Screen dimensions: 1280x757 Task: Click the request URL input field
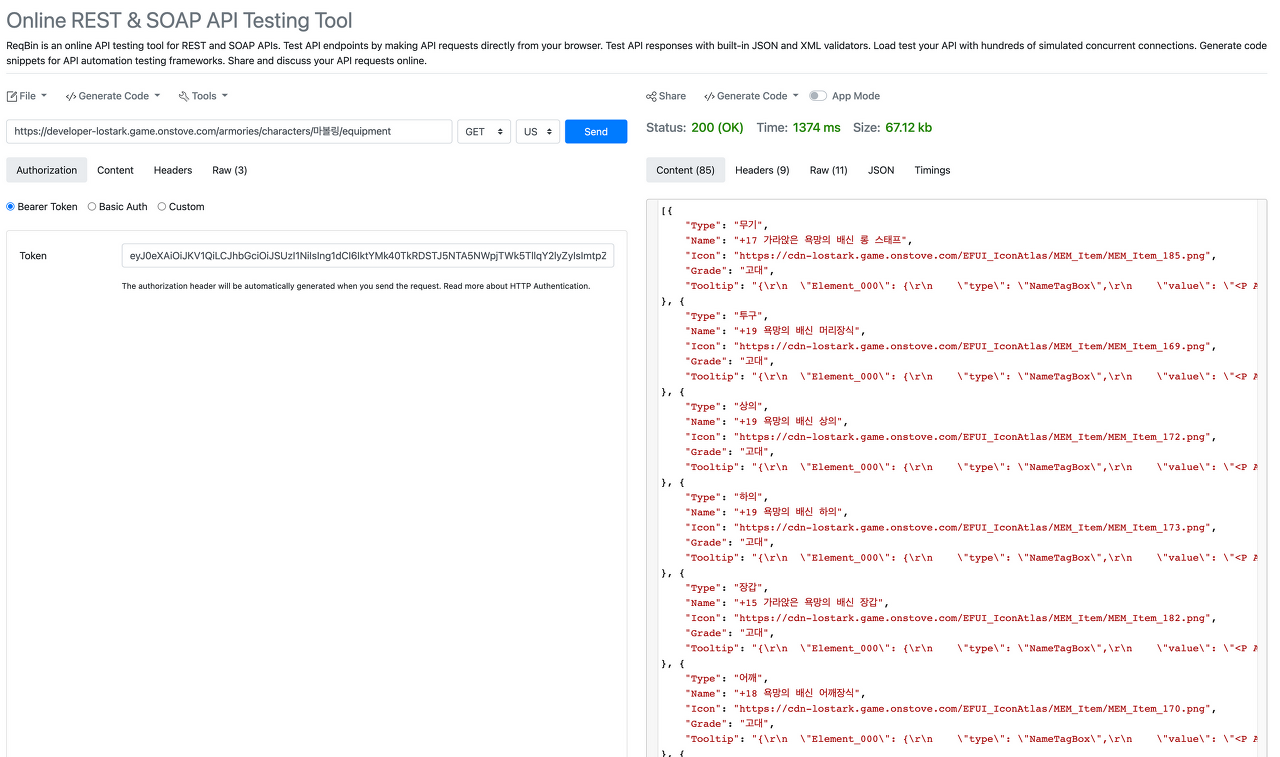point(229,131)
